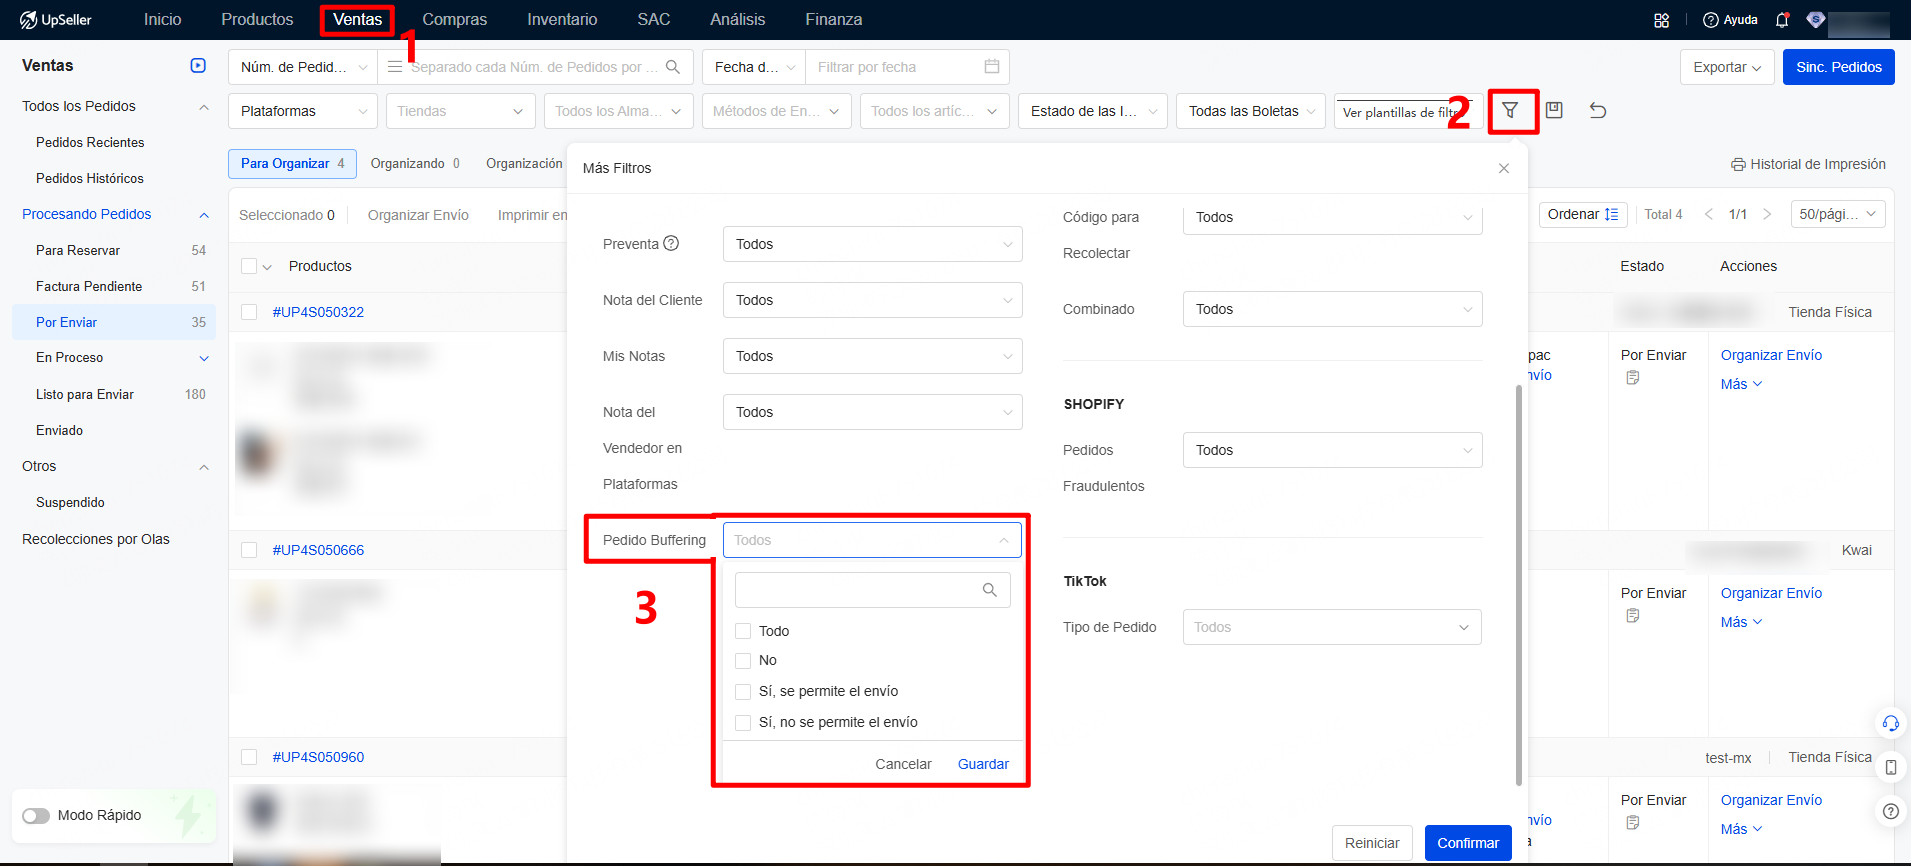The height and width of the screenshot is (866, 1911).
Task: Switch to the Para Organizar tab
Action: tap(292, 164)
